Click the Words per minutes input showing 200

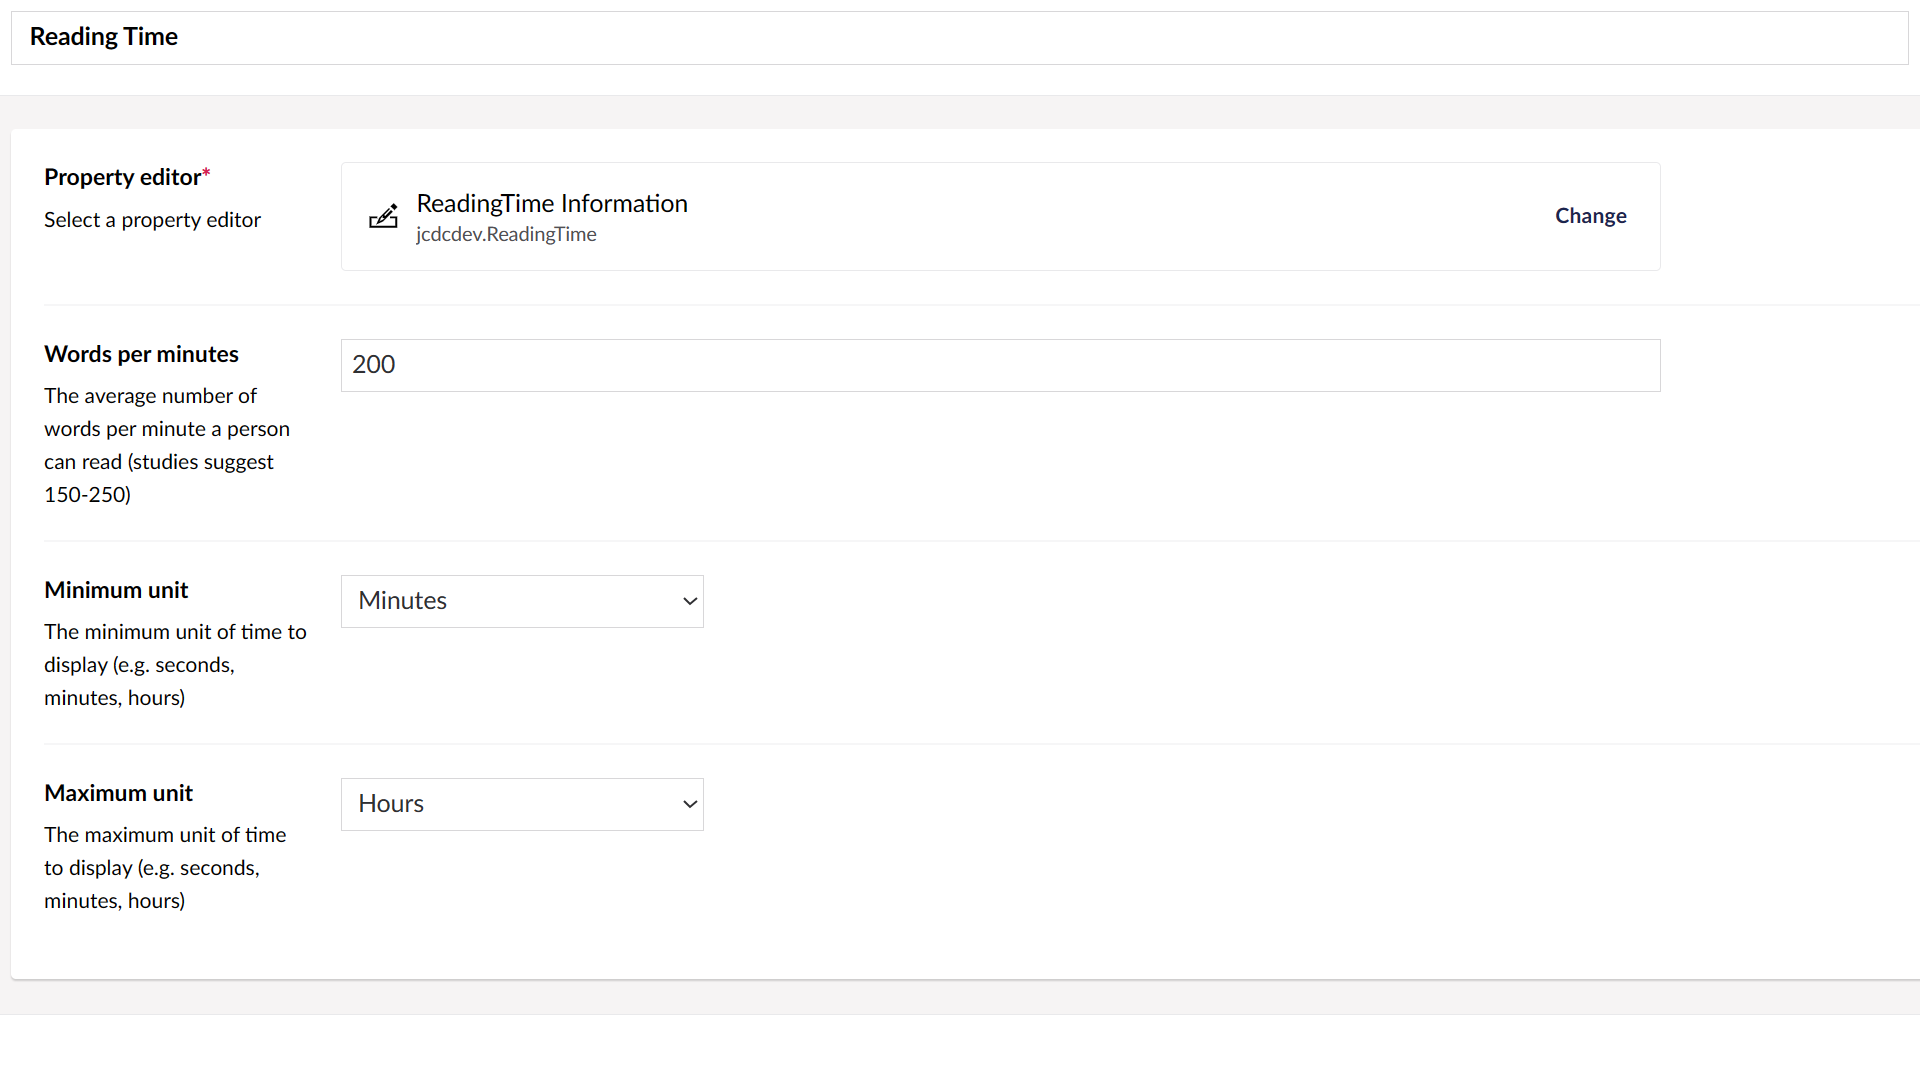point(999,365)
